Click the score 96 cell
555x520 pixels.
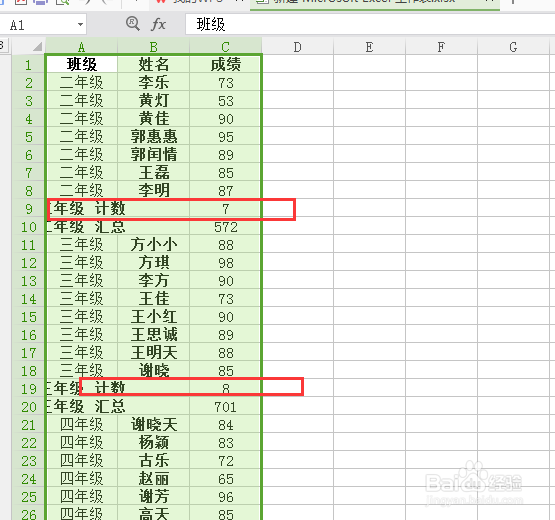pyautogui.click(x=225, y=497)
